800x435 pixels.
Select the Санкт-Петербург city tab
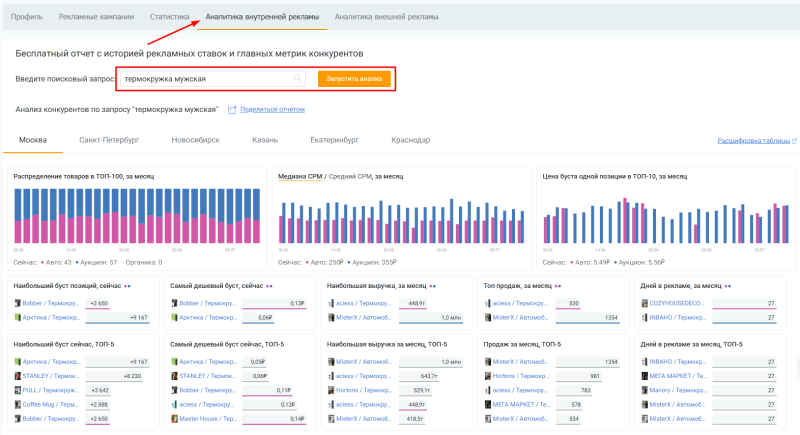coord(109,140)
